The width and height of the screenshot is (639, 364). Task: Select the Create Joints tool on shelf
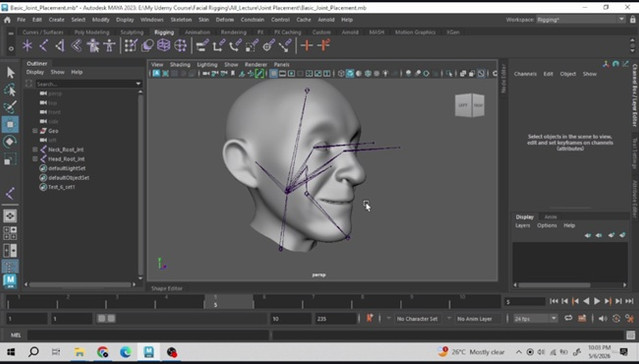click(x=44, y=45)
